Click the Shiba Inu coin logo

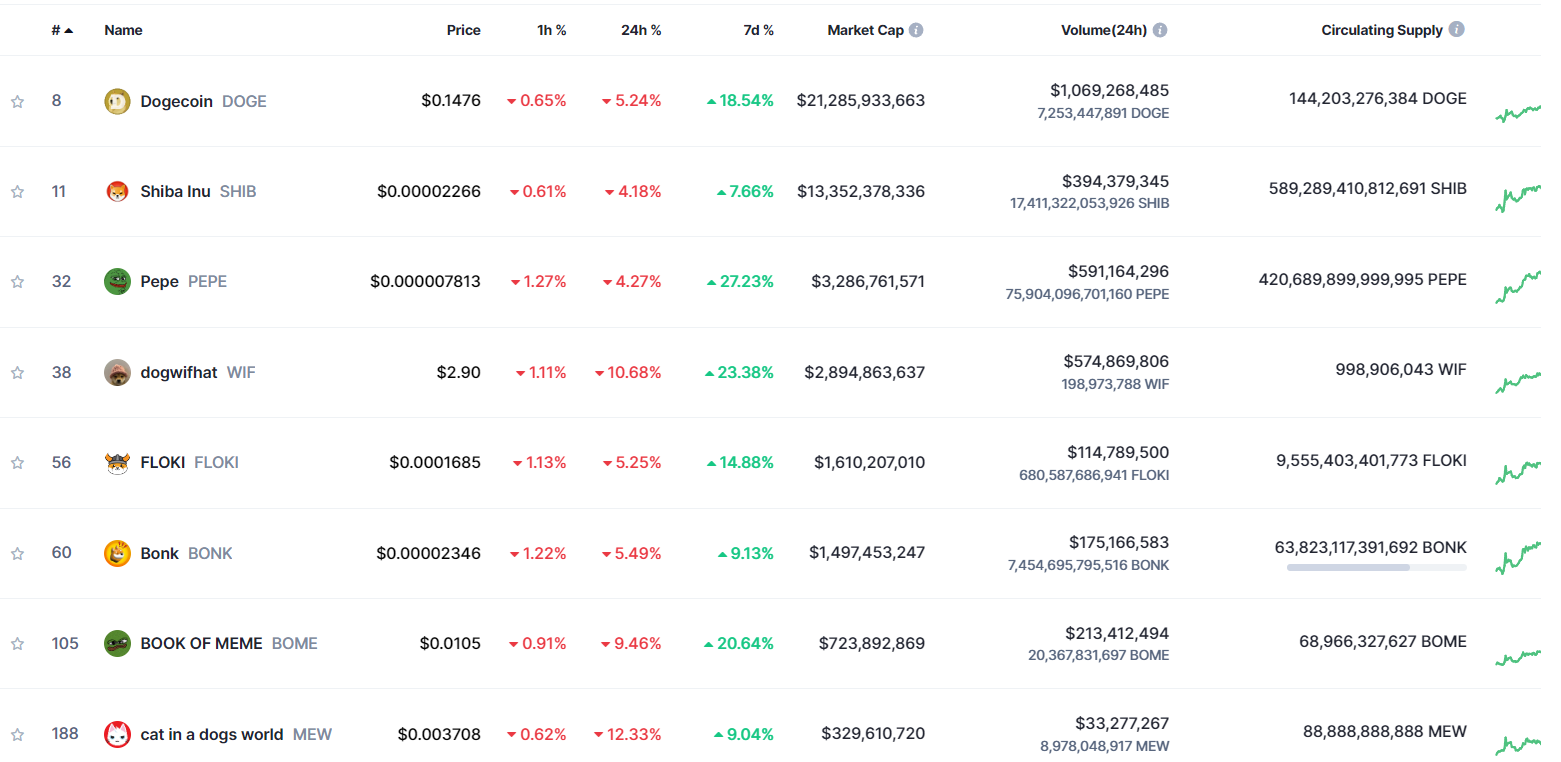117,191
